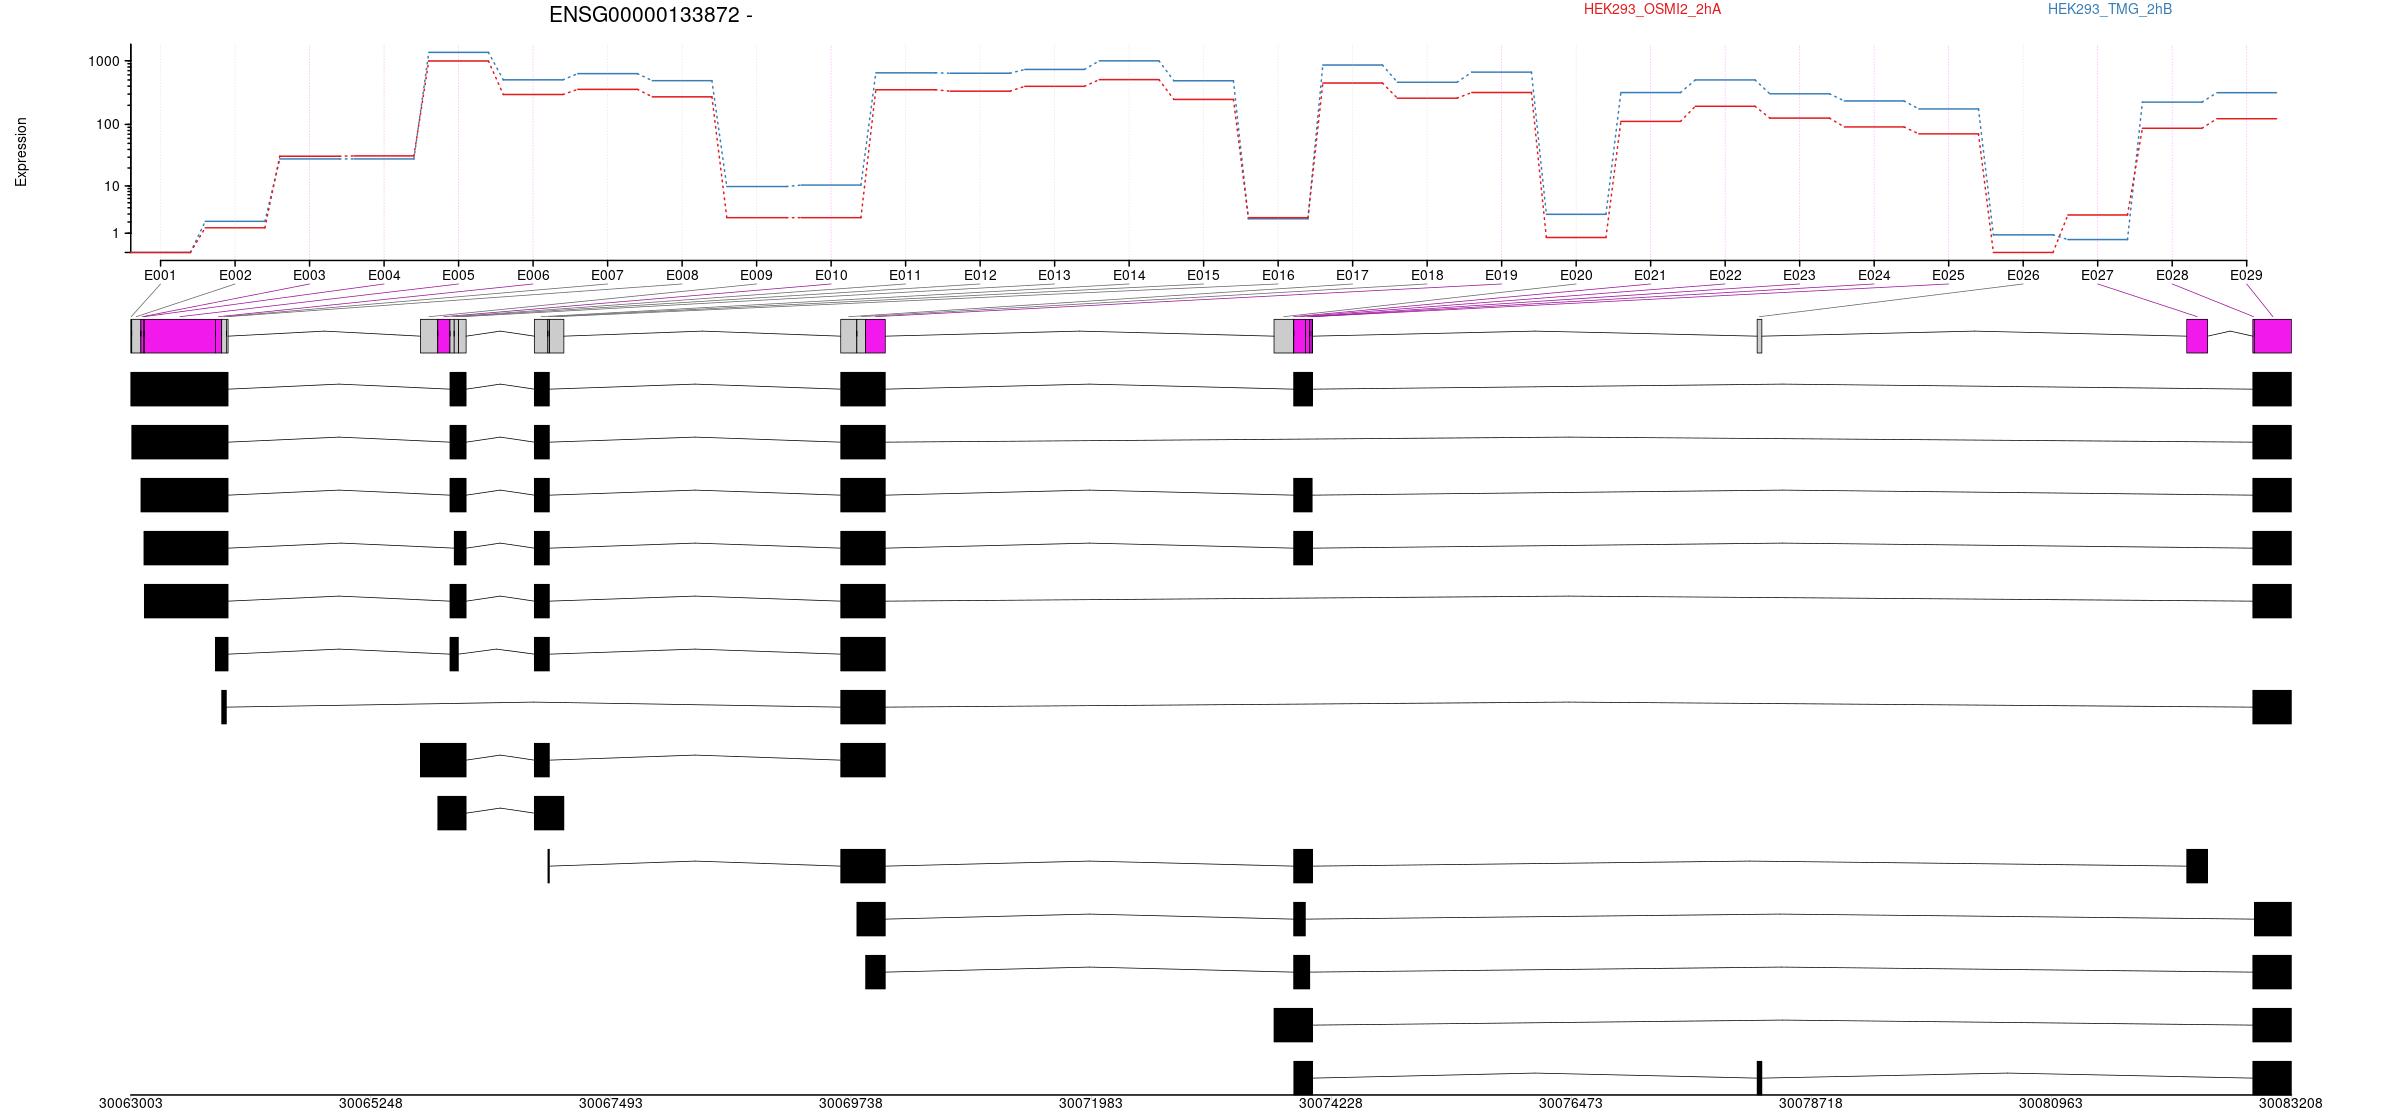Click exon label E027

point(2097,275)
